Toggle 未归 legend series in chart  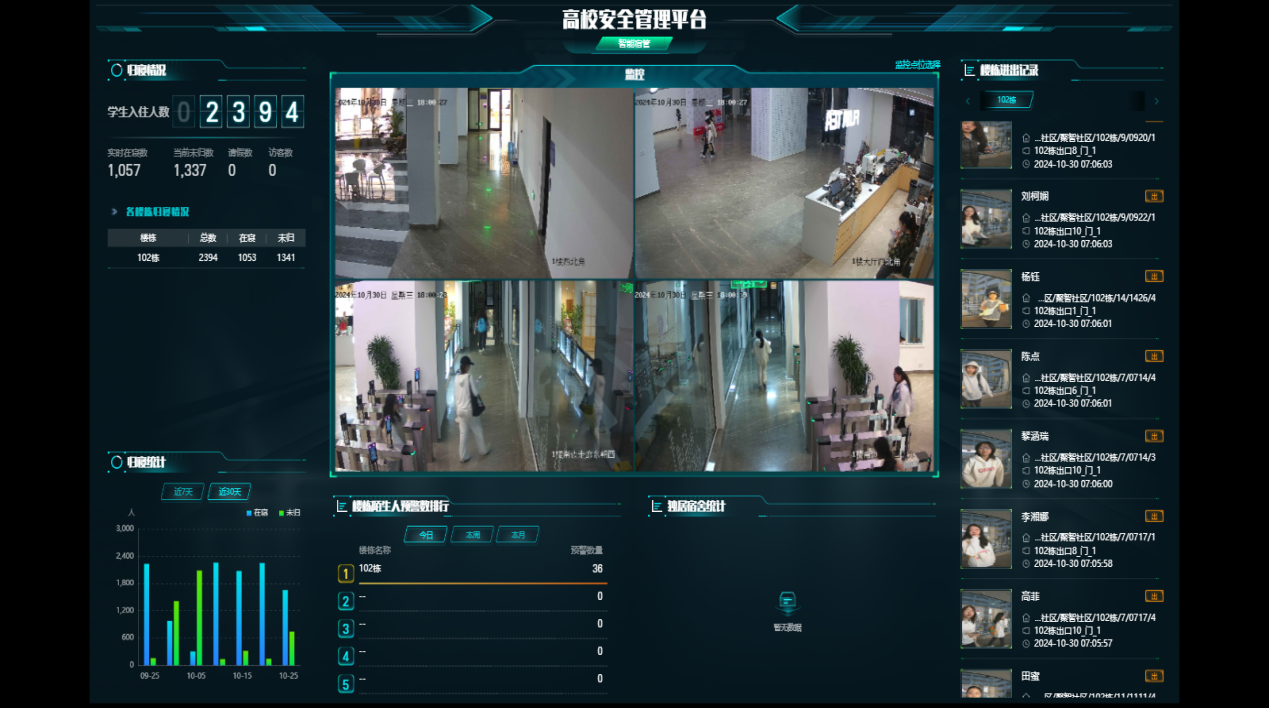(290, 512)
